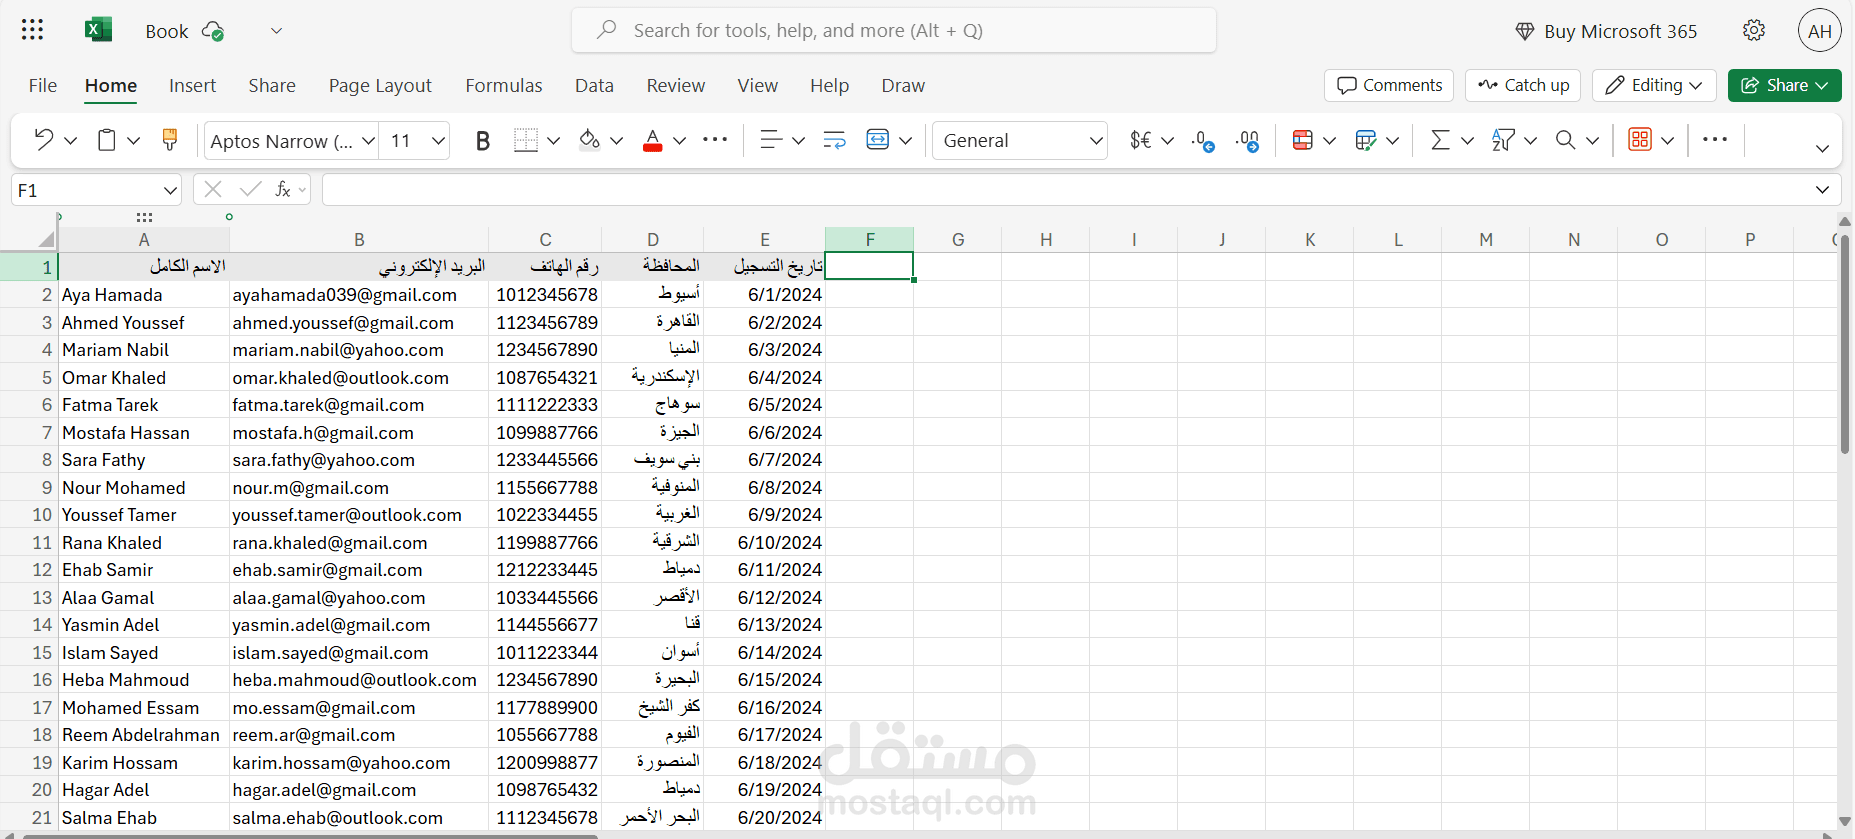Switch to the Data tab
This screenshot has width=1855, height=839.
[x=594, y=85]
